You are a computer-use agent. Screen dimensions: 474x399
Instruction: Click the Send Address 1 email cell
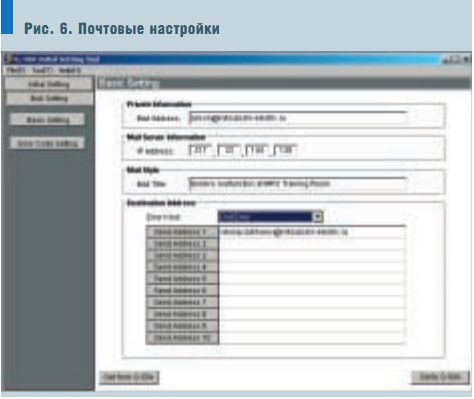[x=312, y=232]
